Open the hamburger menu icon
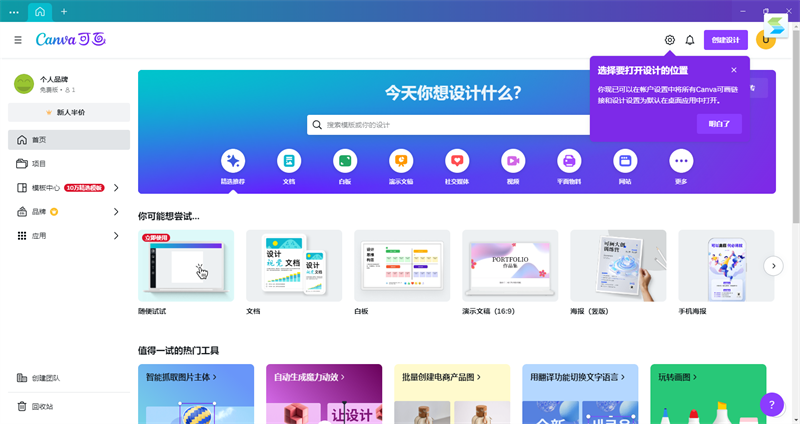Image resolution: width=800 pixels, height=424 pixels. (x=18, y=40)
